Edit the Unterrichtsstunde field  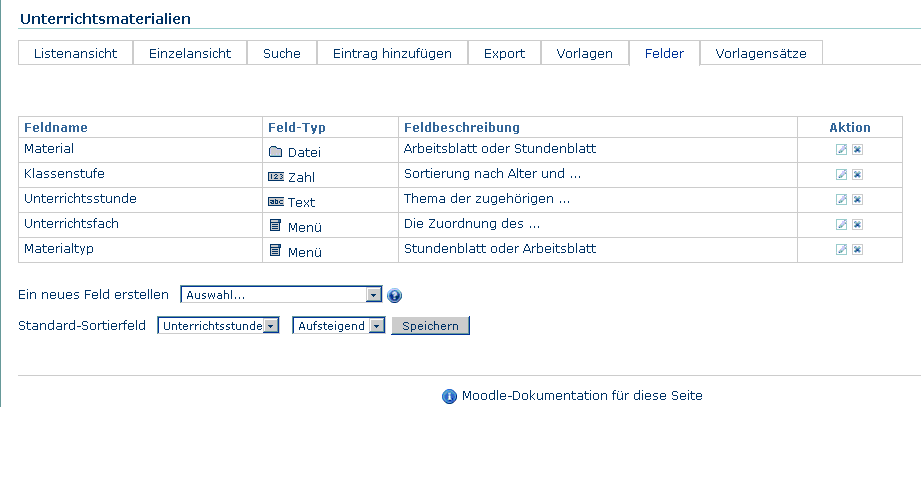pos(841,200)
